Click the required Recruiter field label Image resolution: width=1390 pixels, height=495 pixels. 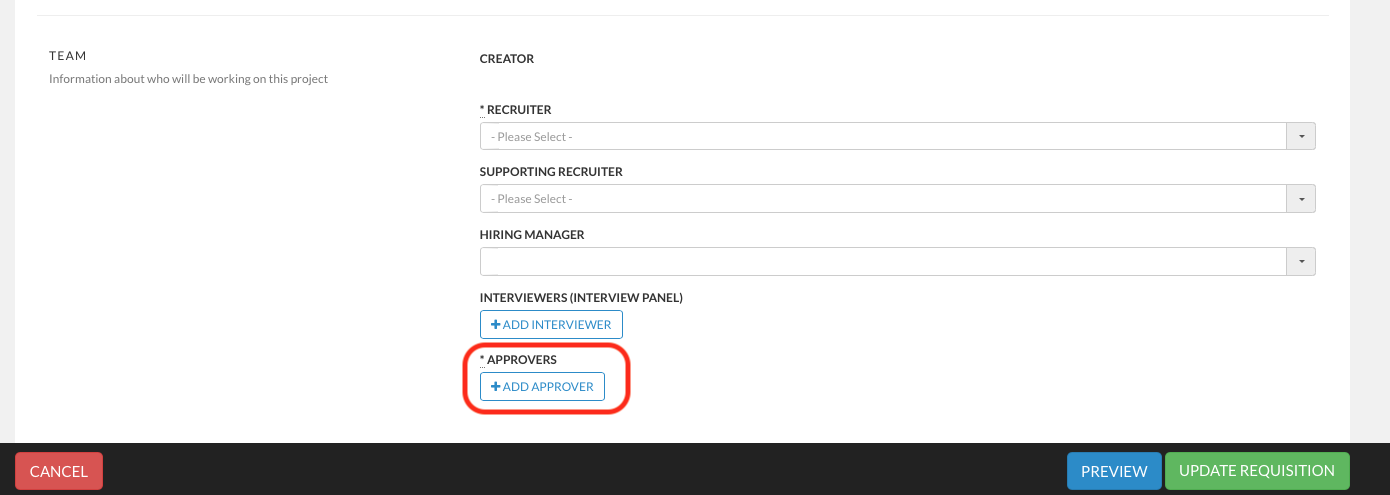518,110
